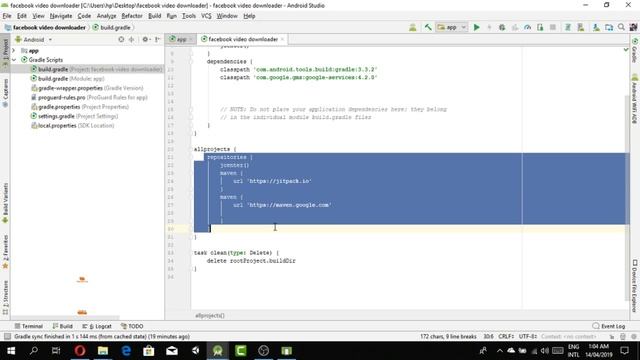The width and height of the screenshot is (640, 360).
Task: Toggle tool window bars icon in status bar
Action: (7, 336)
